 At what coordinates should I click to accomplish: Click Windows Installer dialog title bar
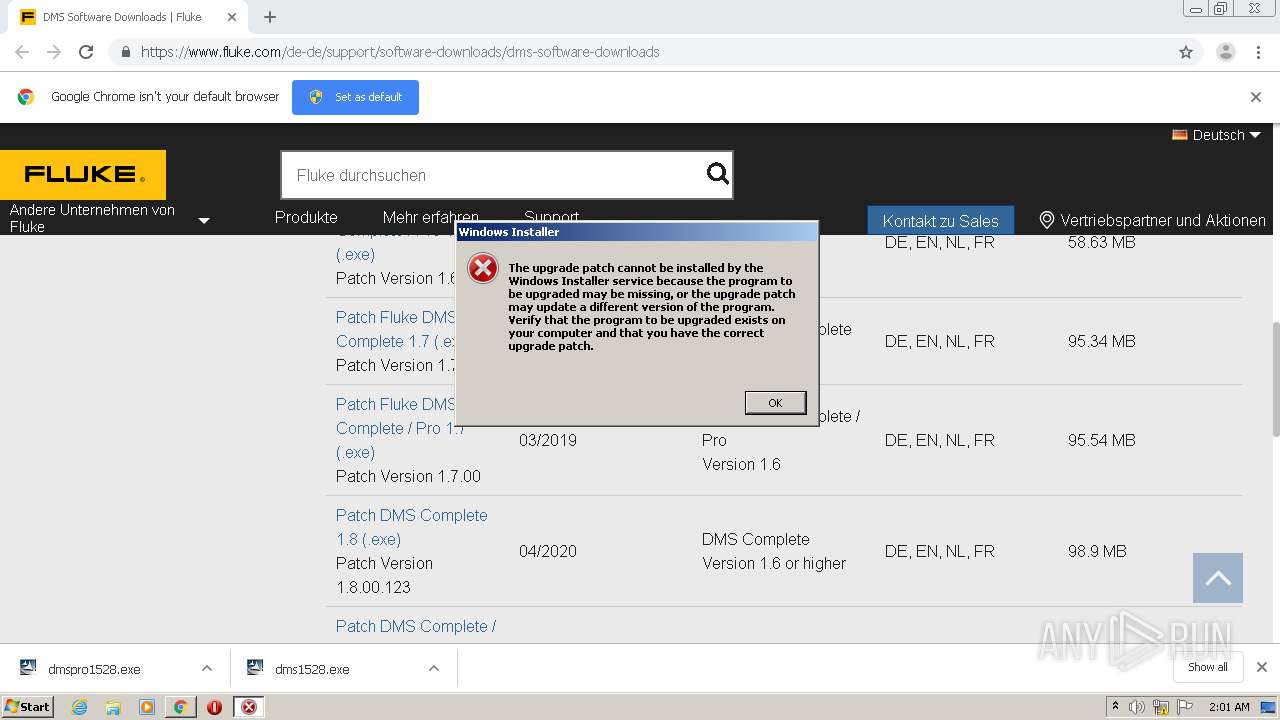coord(637,231)
